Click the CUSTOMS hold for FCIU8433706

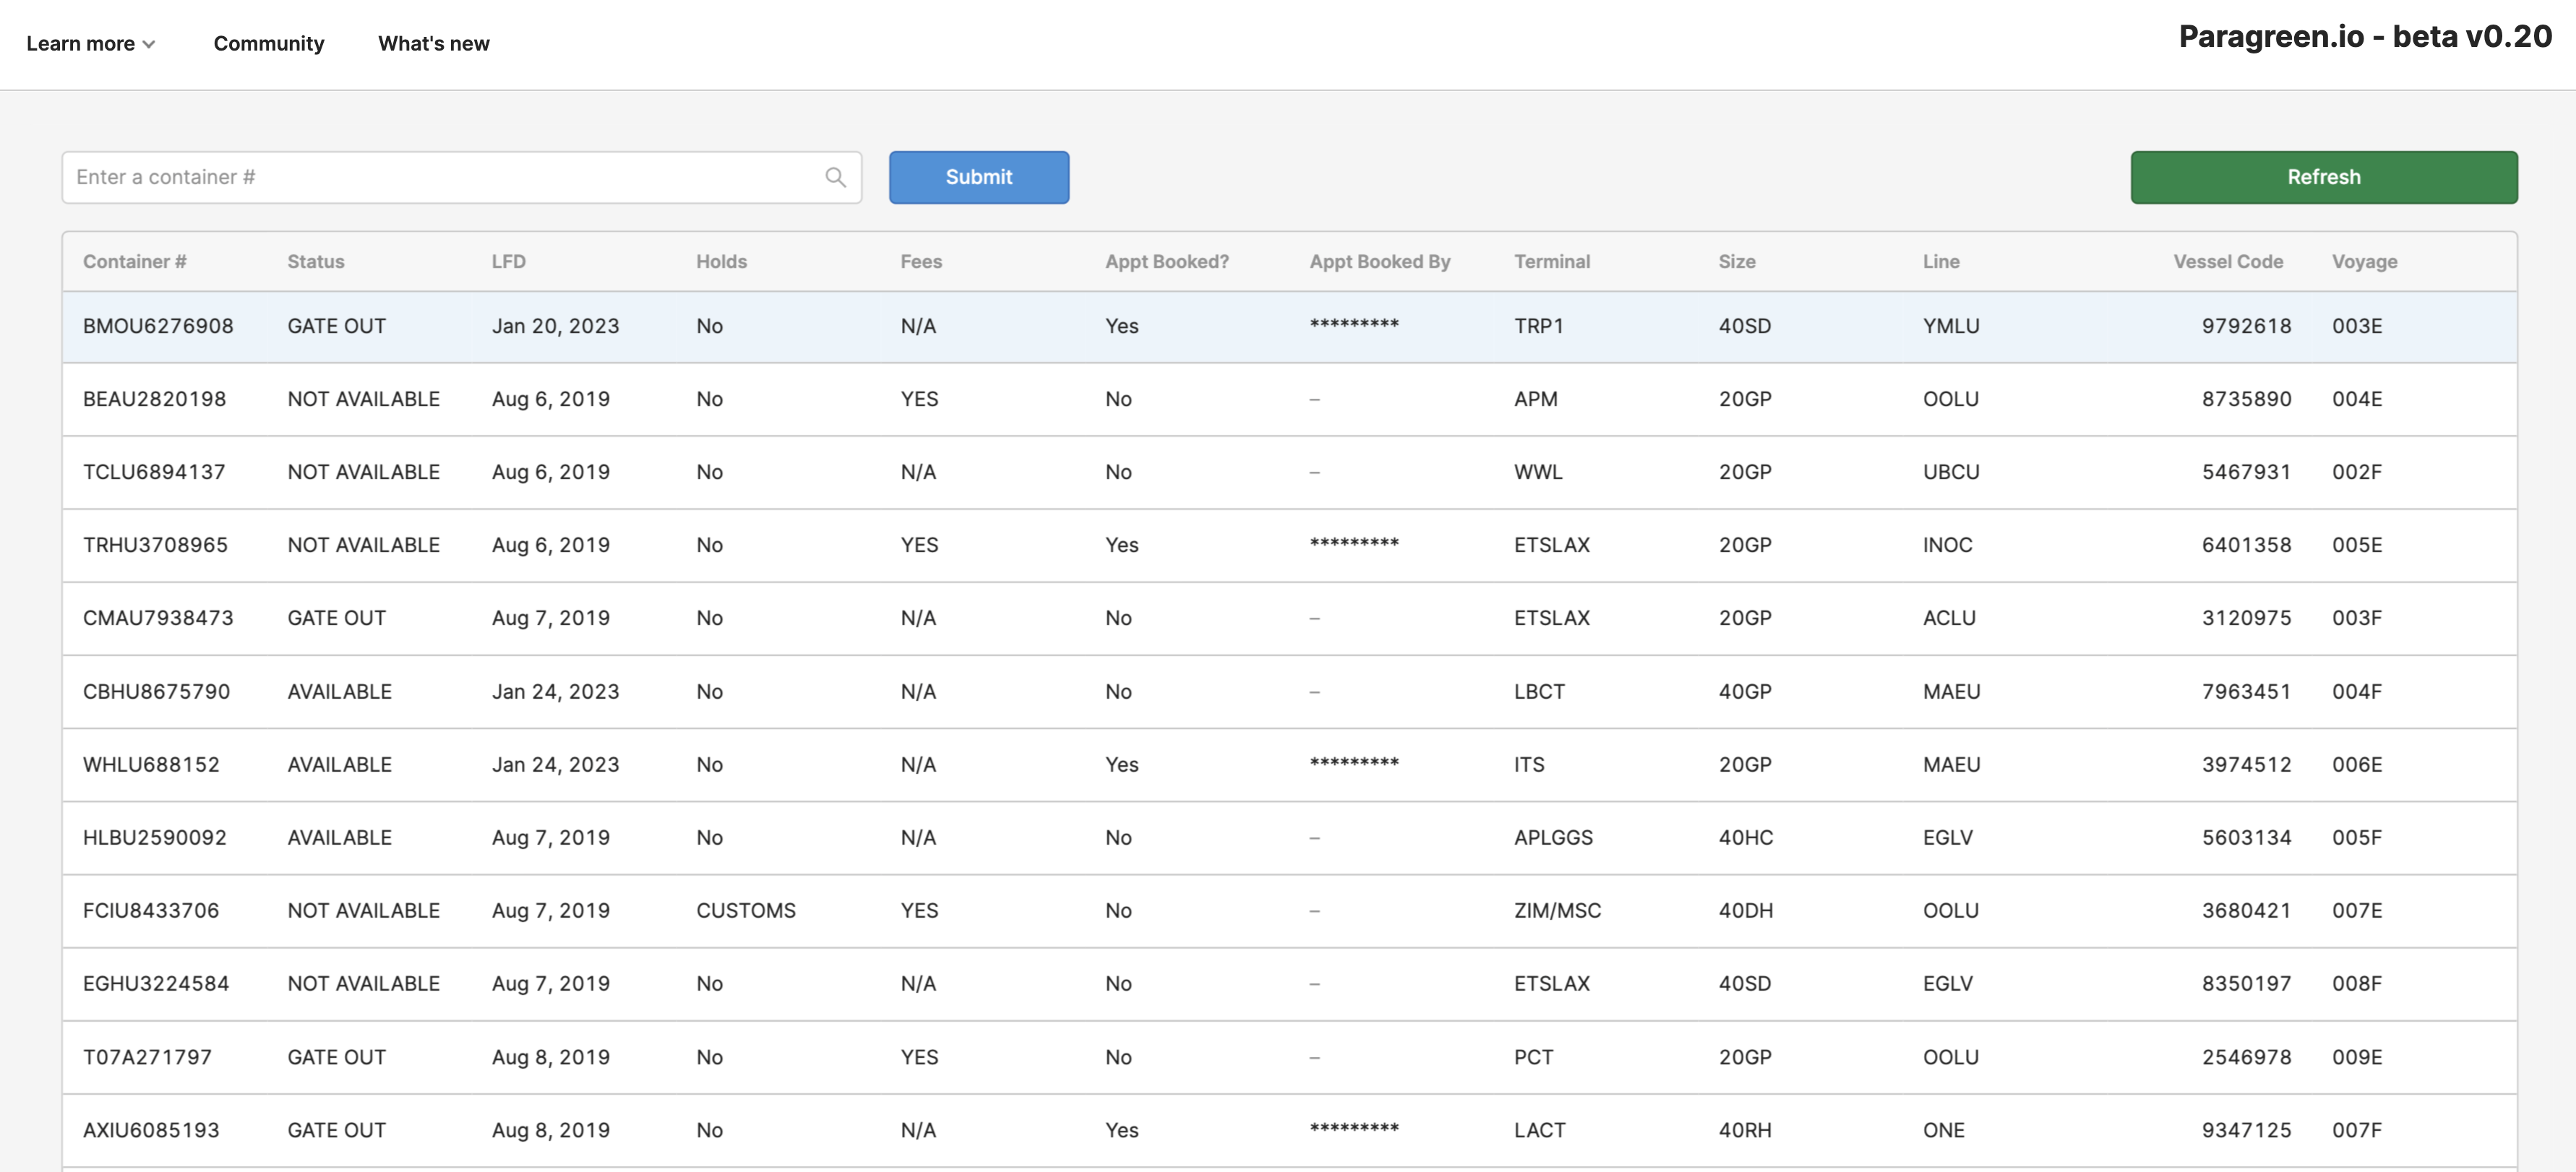[x=745, y=910]
